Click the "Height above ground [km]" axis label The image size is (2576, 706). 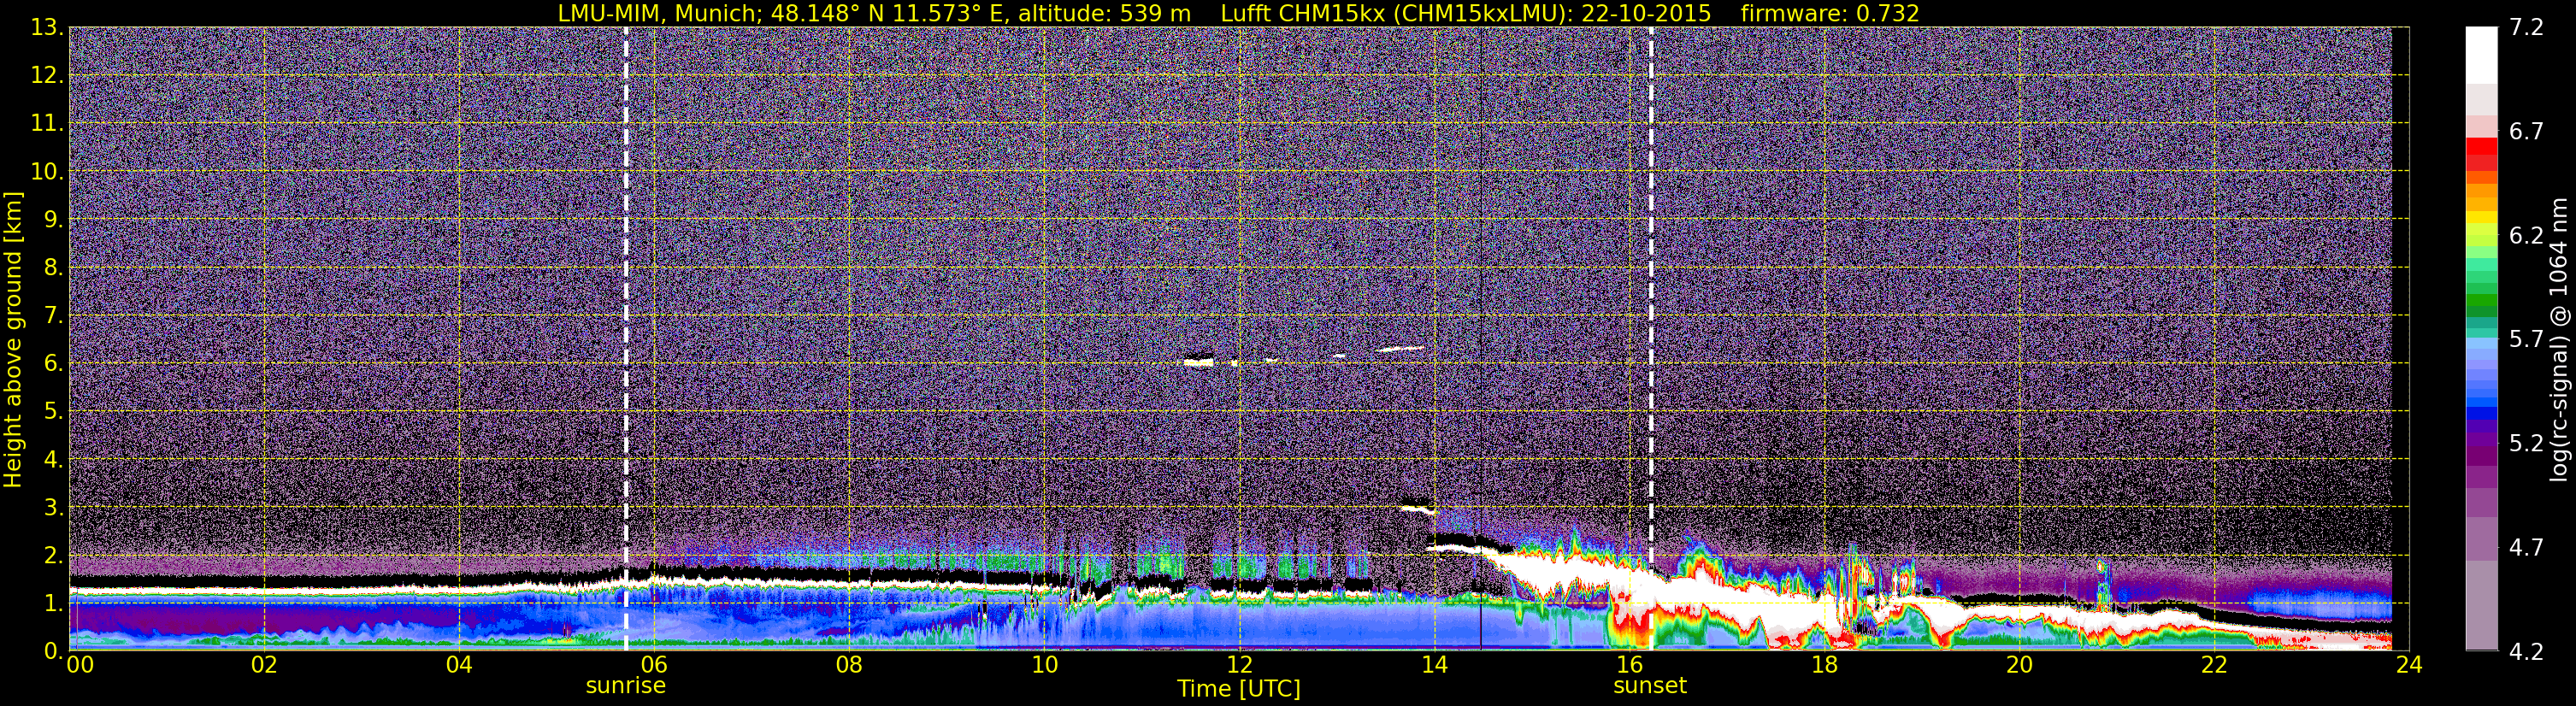pos(13,340)
